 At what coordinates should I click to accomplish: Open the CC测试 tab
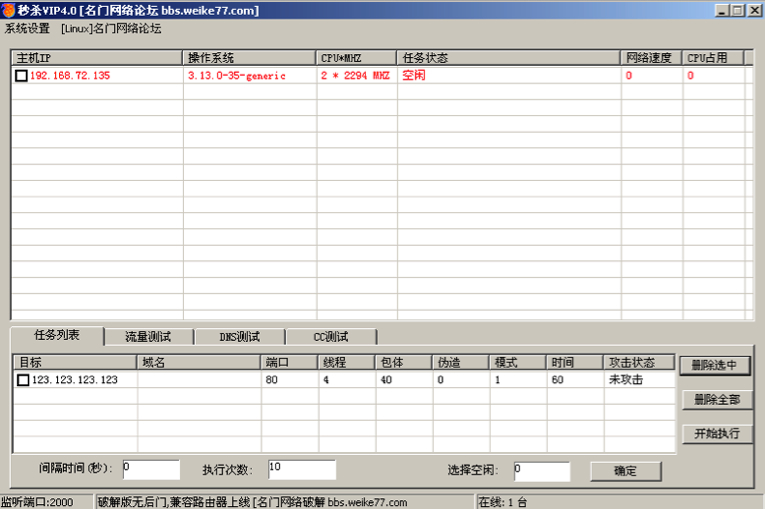(x=331, y=337)
